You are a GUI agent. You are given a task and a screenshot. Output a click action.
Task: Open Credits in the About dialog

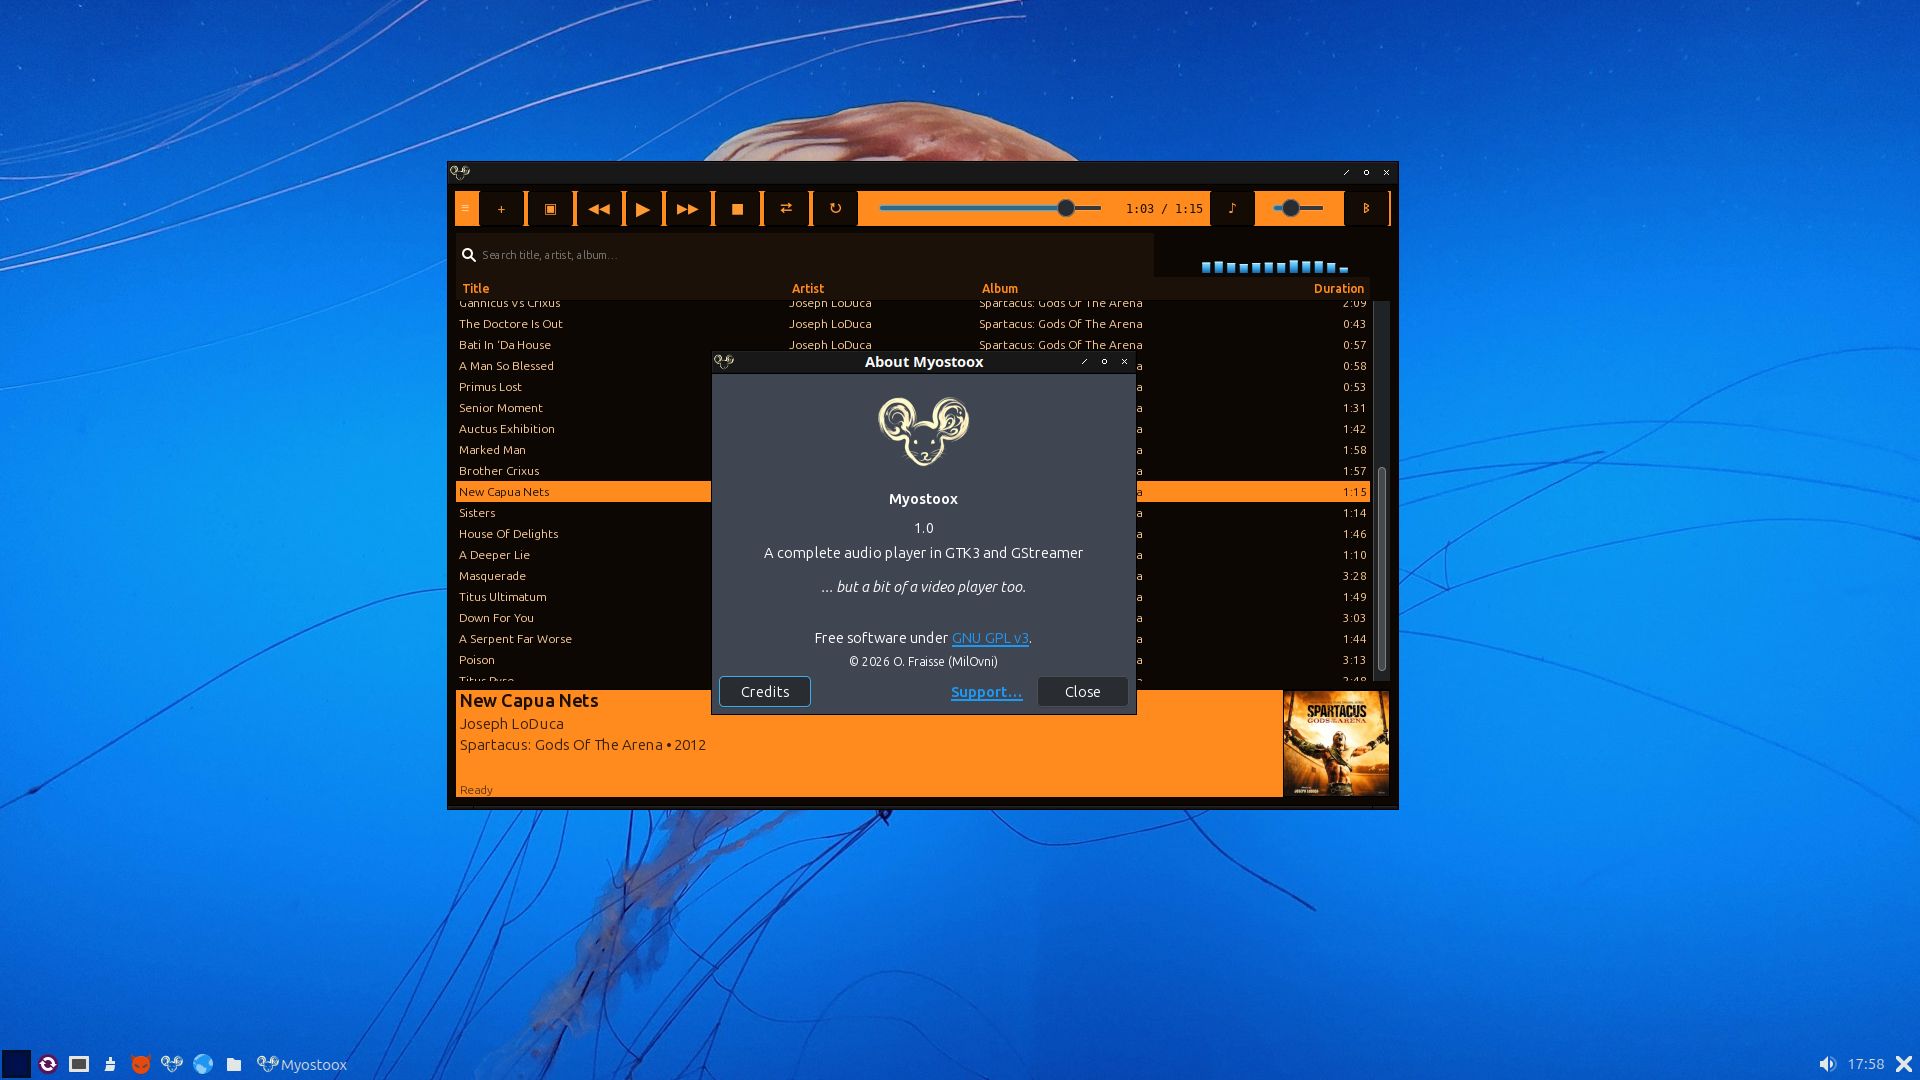[765, 692]
